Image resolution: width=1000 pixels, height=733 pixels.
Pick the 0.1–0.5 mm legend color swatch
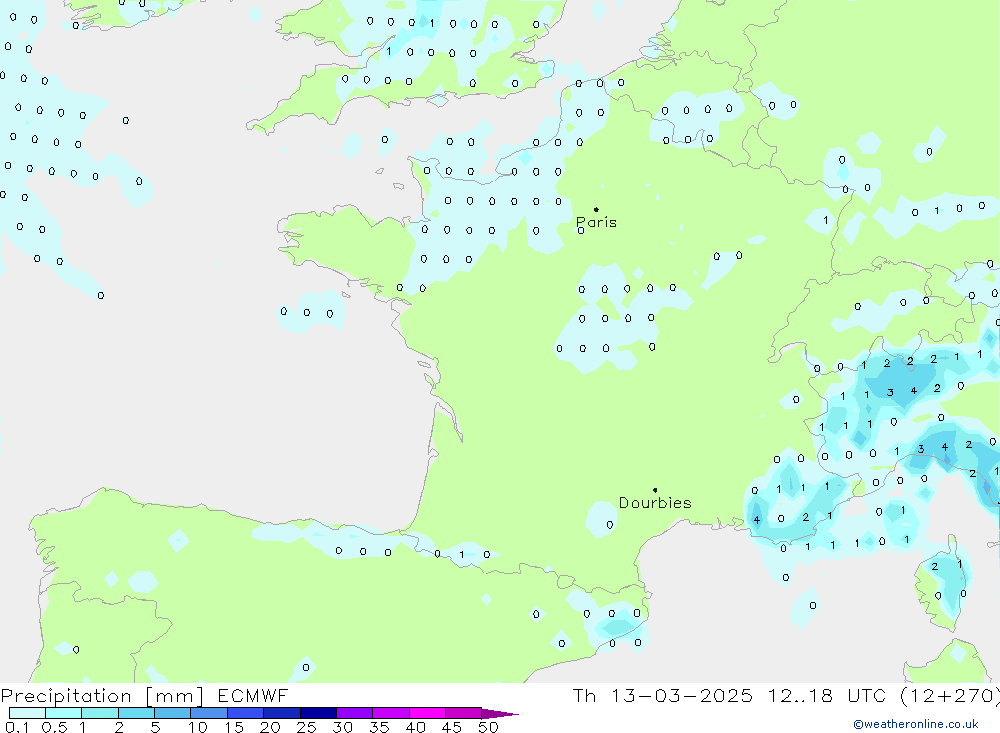tap(27, 713)
